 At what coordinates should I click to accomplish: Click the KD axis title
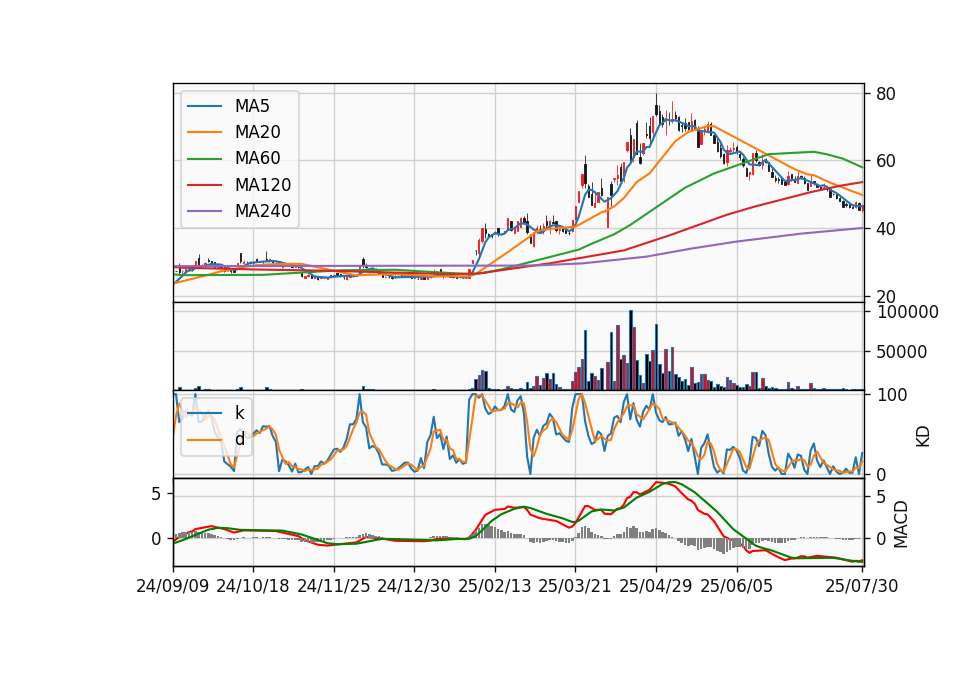(923, 437)
